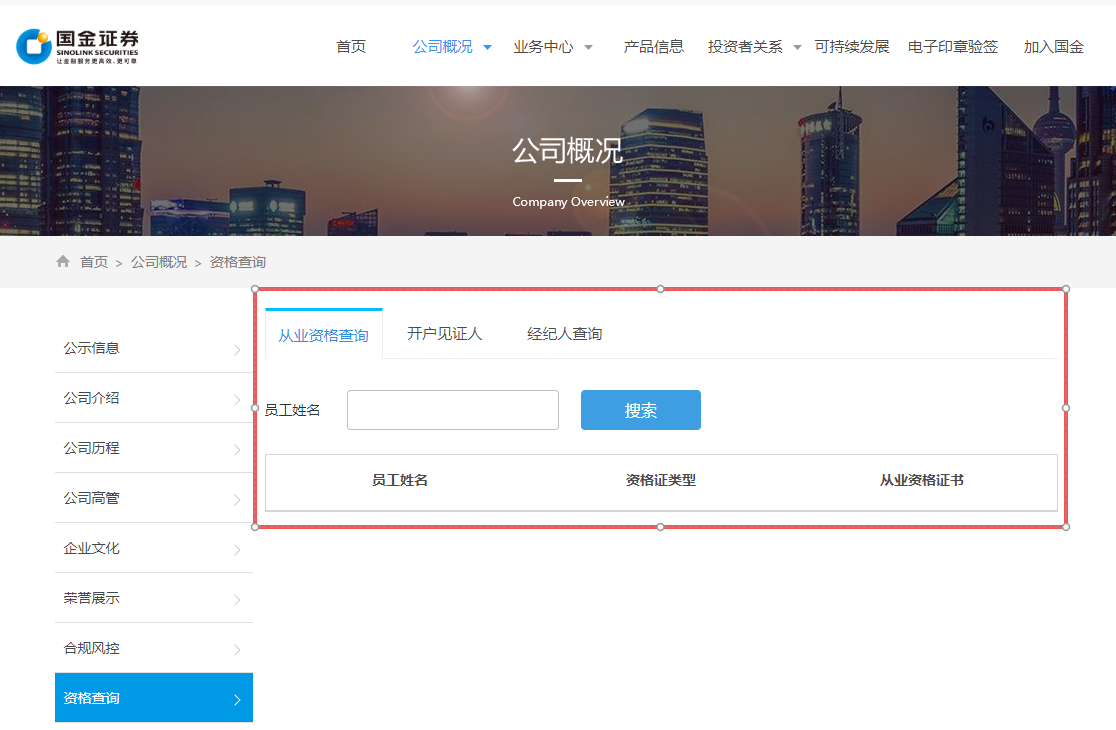Click the arrow next to 合规风控

pos(238,648)
